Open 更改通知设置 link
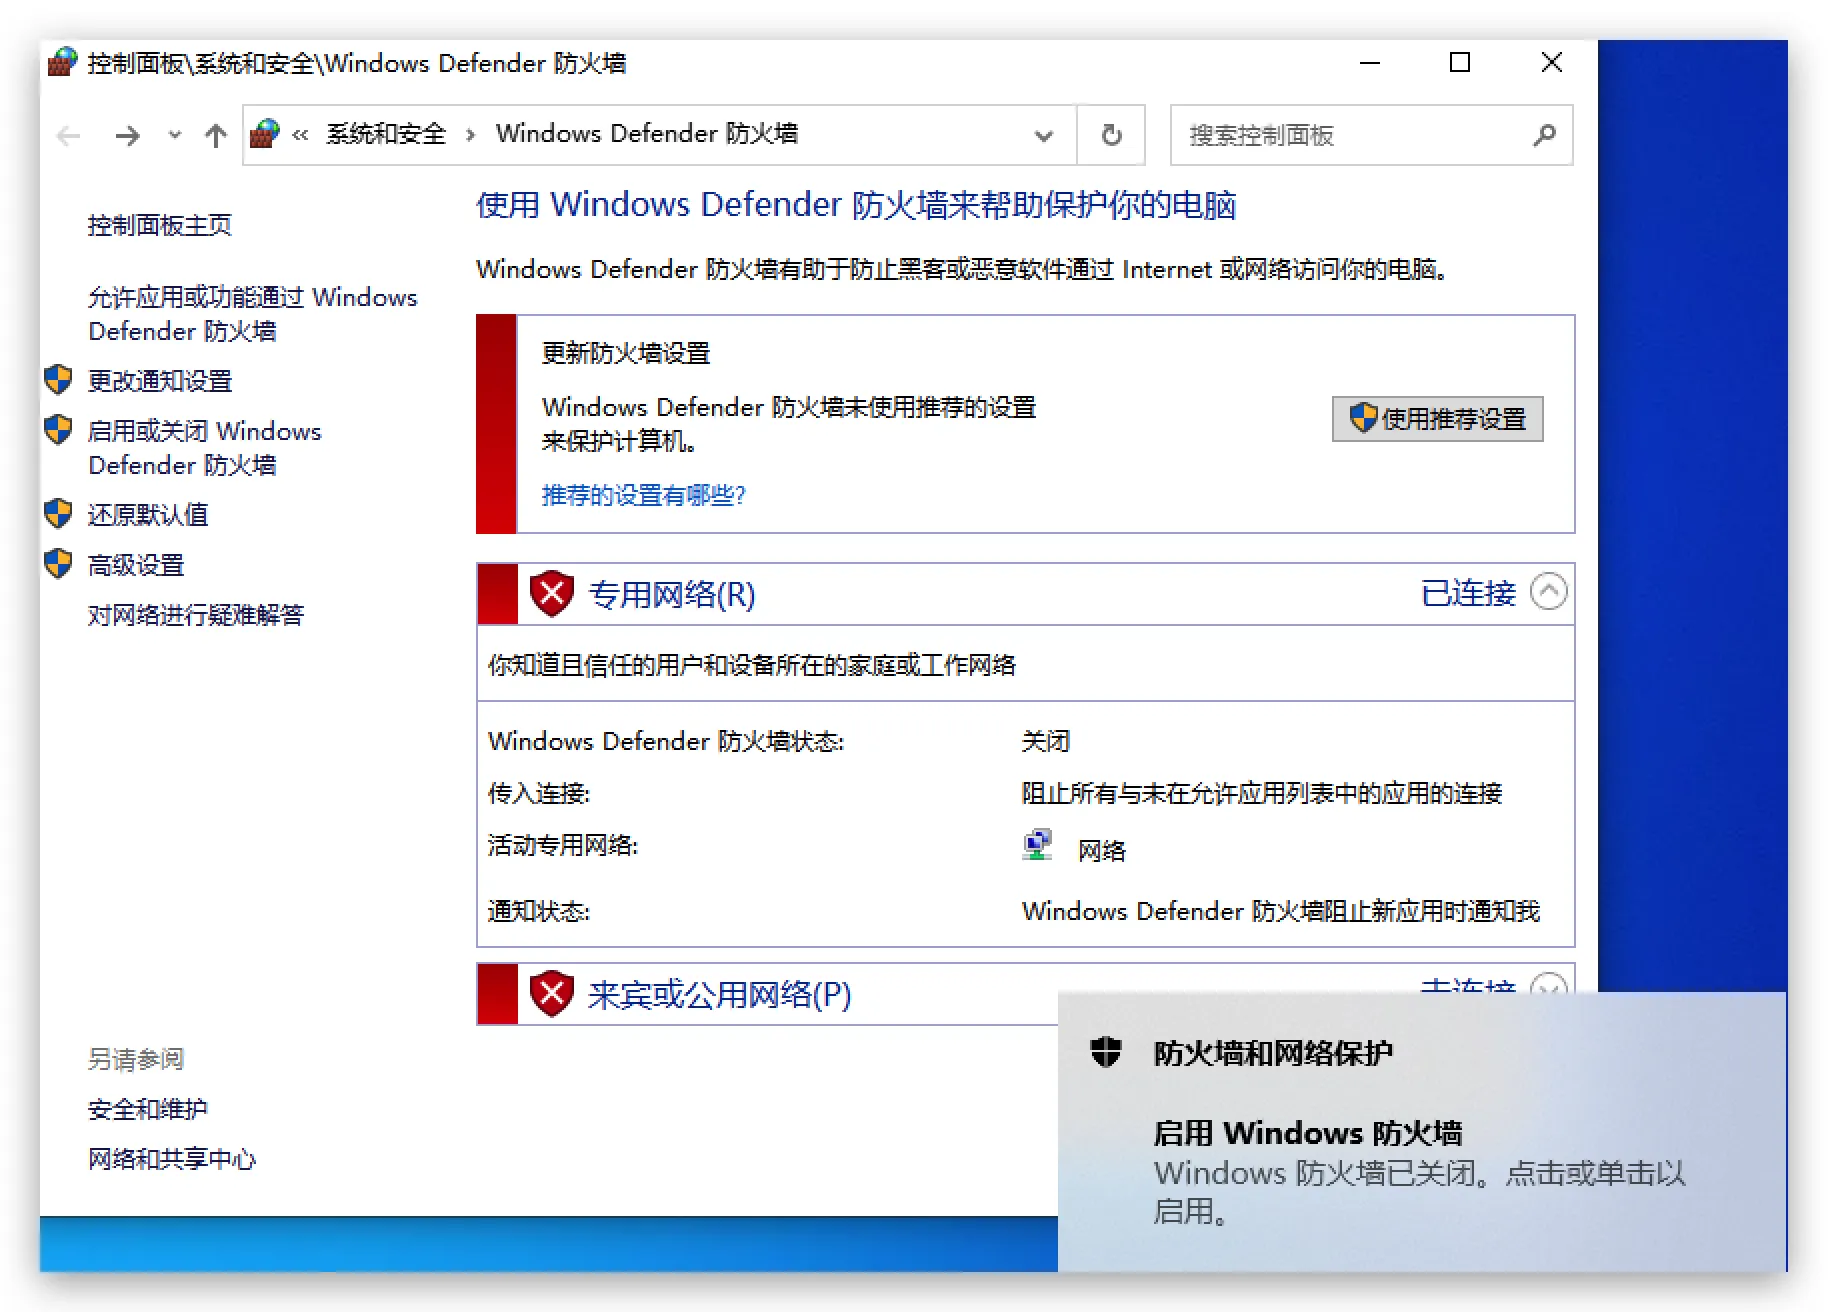The image size is (1828, 1312). 160,381
